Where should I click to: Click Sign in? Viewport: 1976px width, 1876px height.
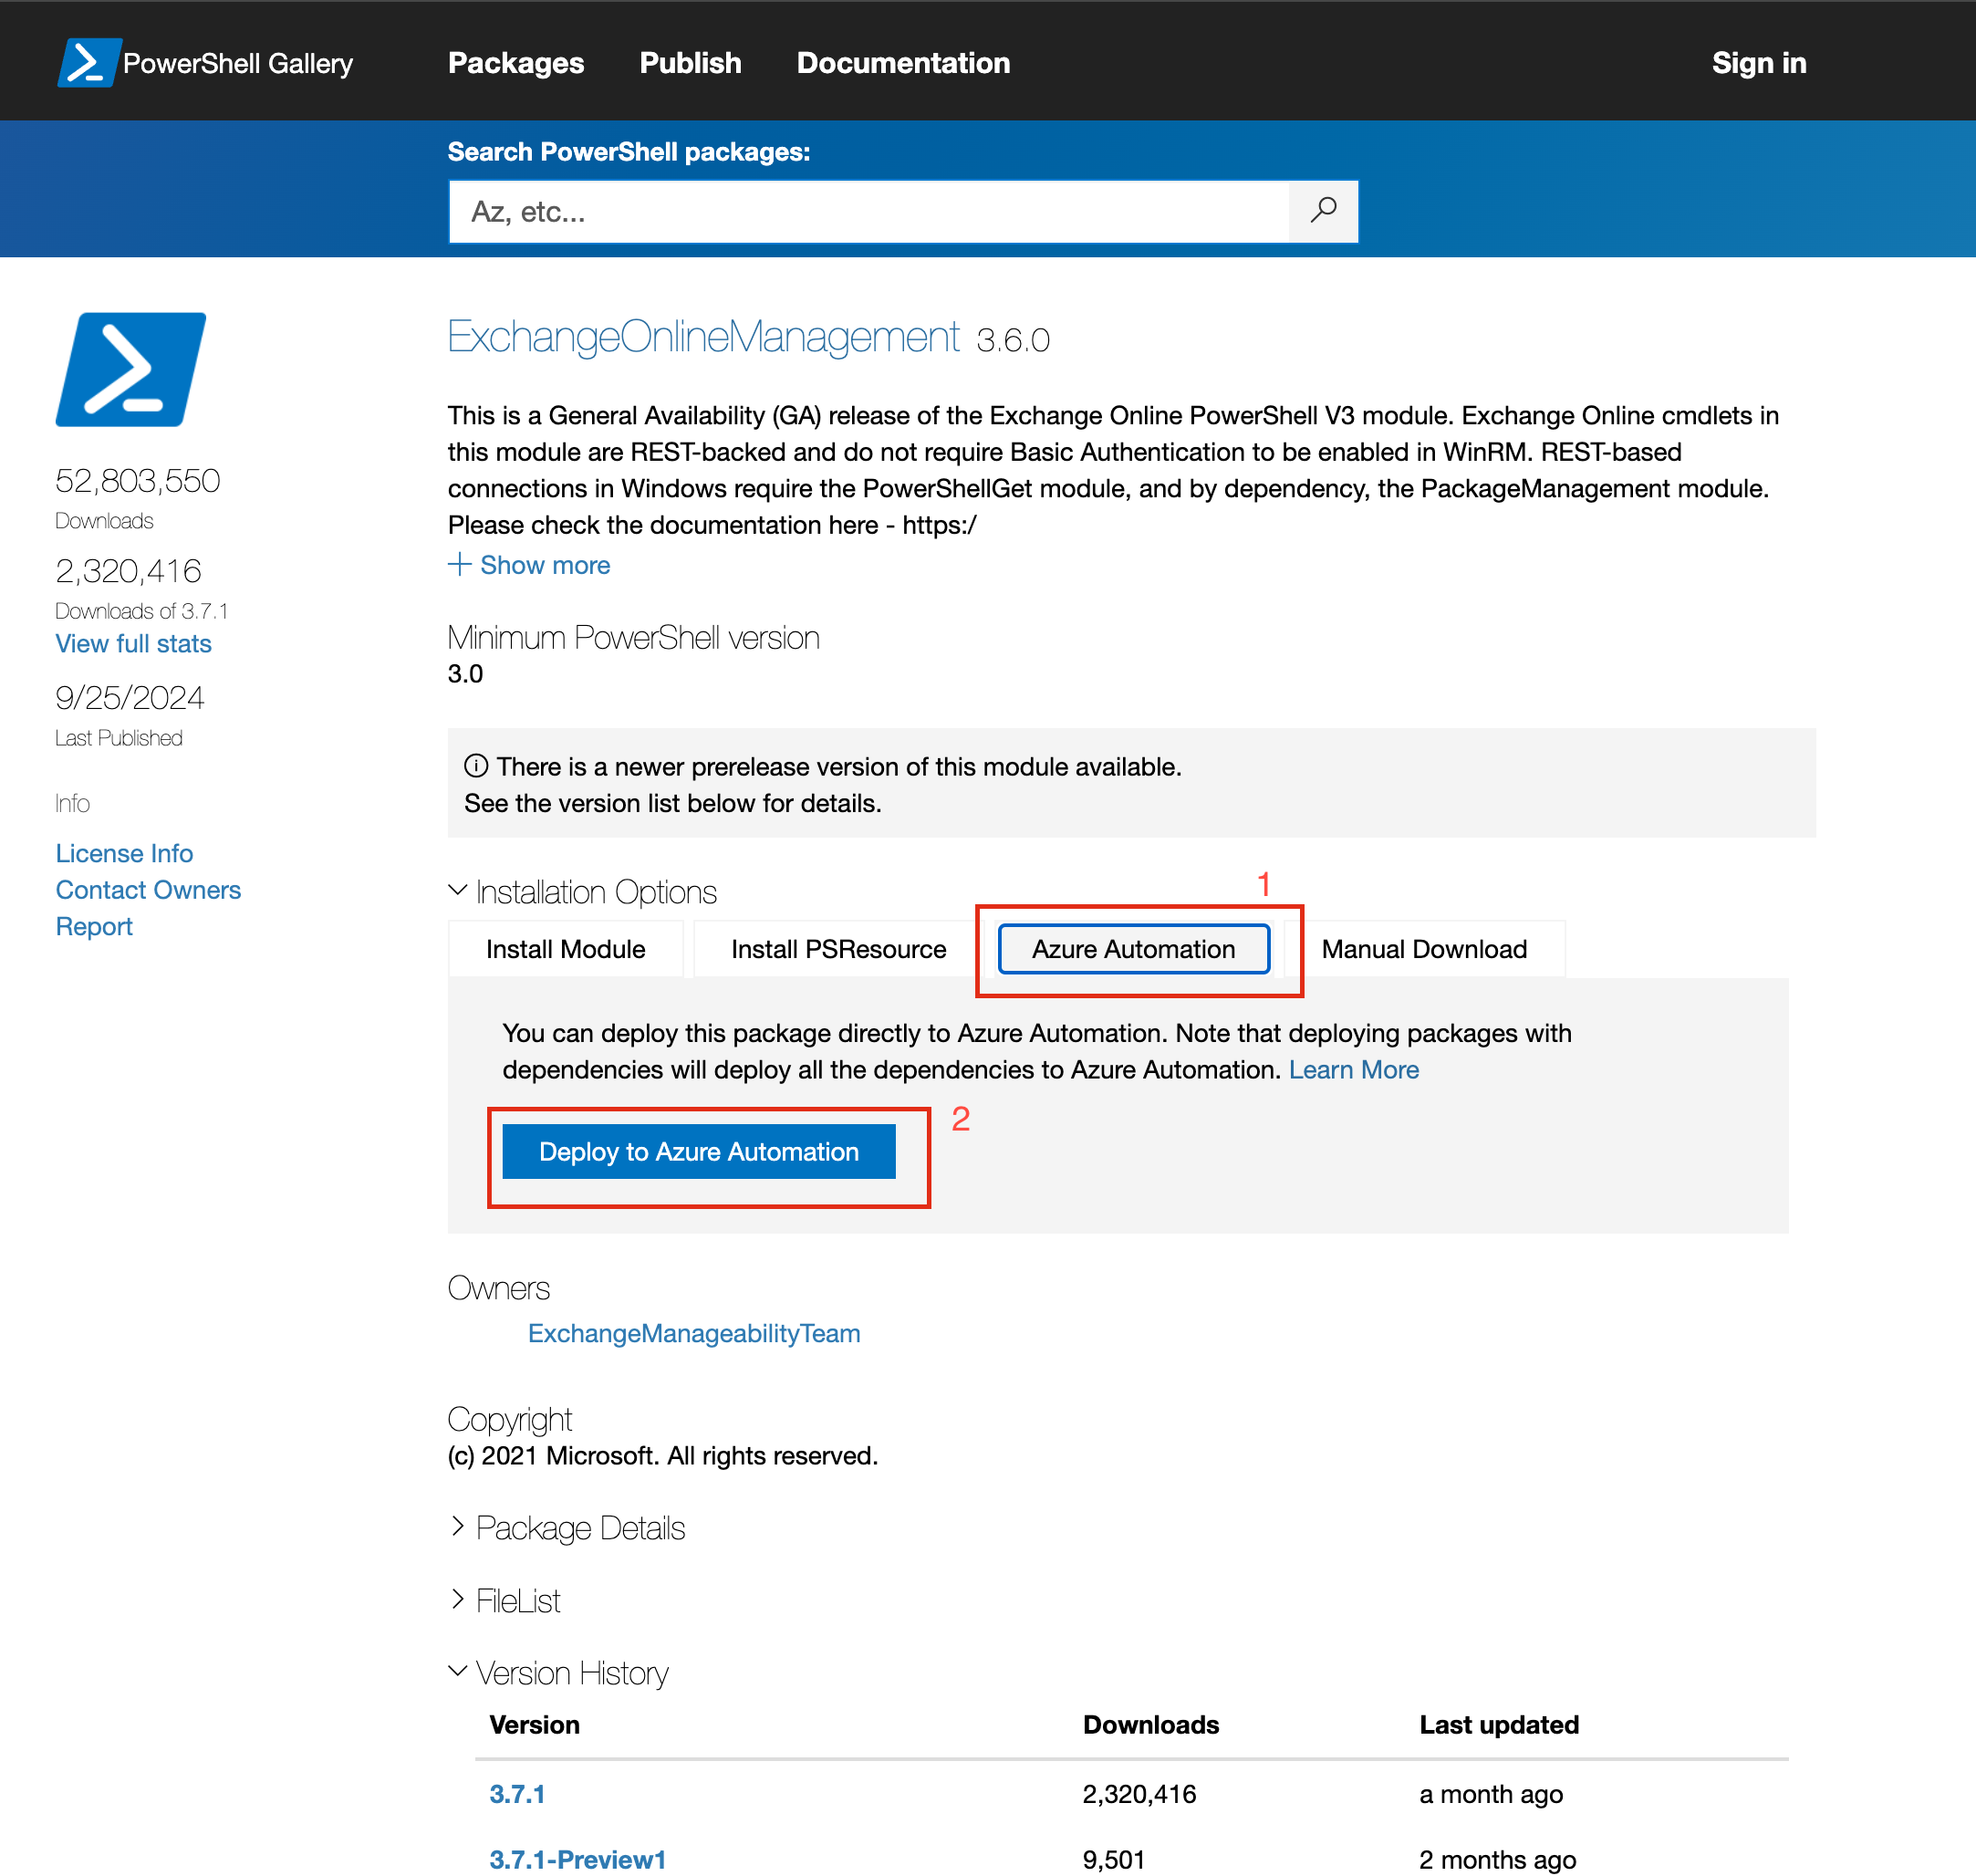[1759, 63]
